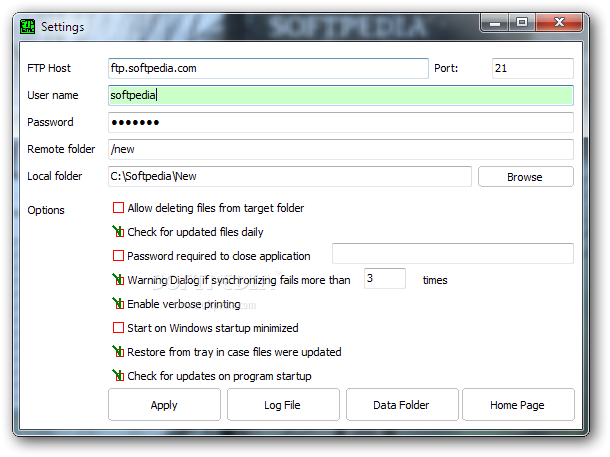The image size is (610, 457).
Task: Click the Local folder path field
Action: coord(290,177)
